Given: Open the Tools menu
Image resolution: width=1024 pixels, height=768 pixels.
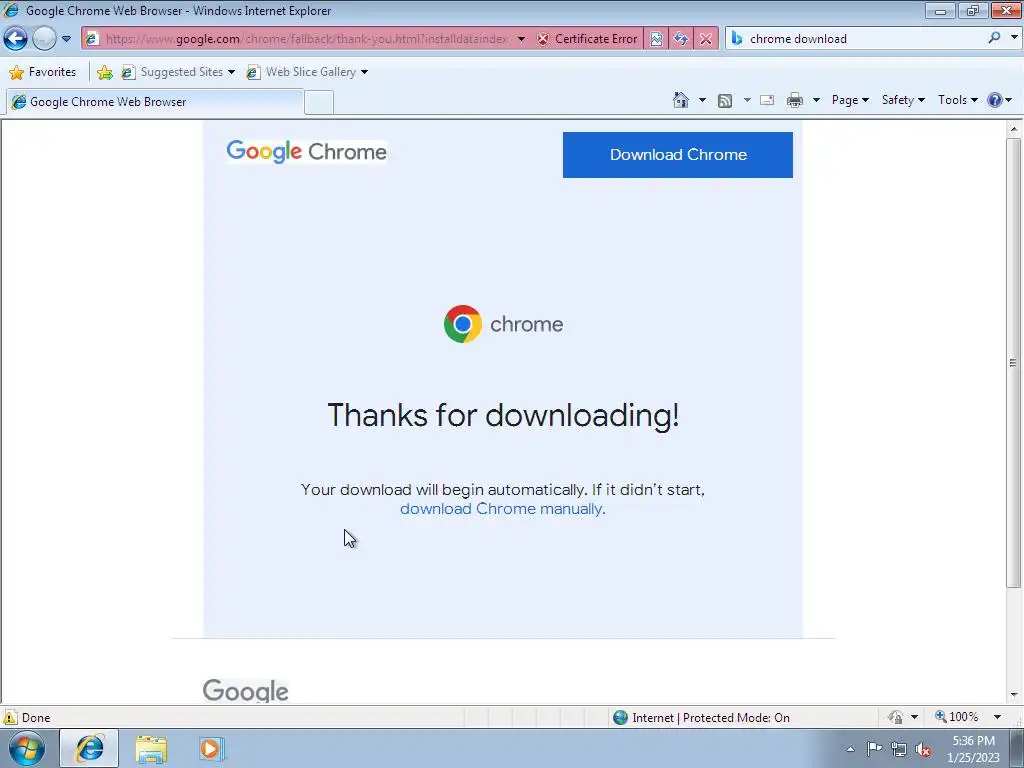Looking at the screenshot, I should point(957,100).
